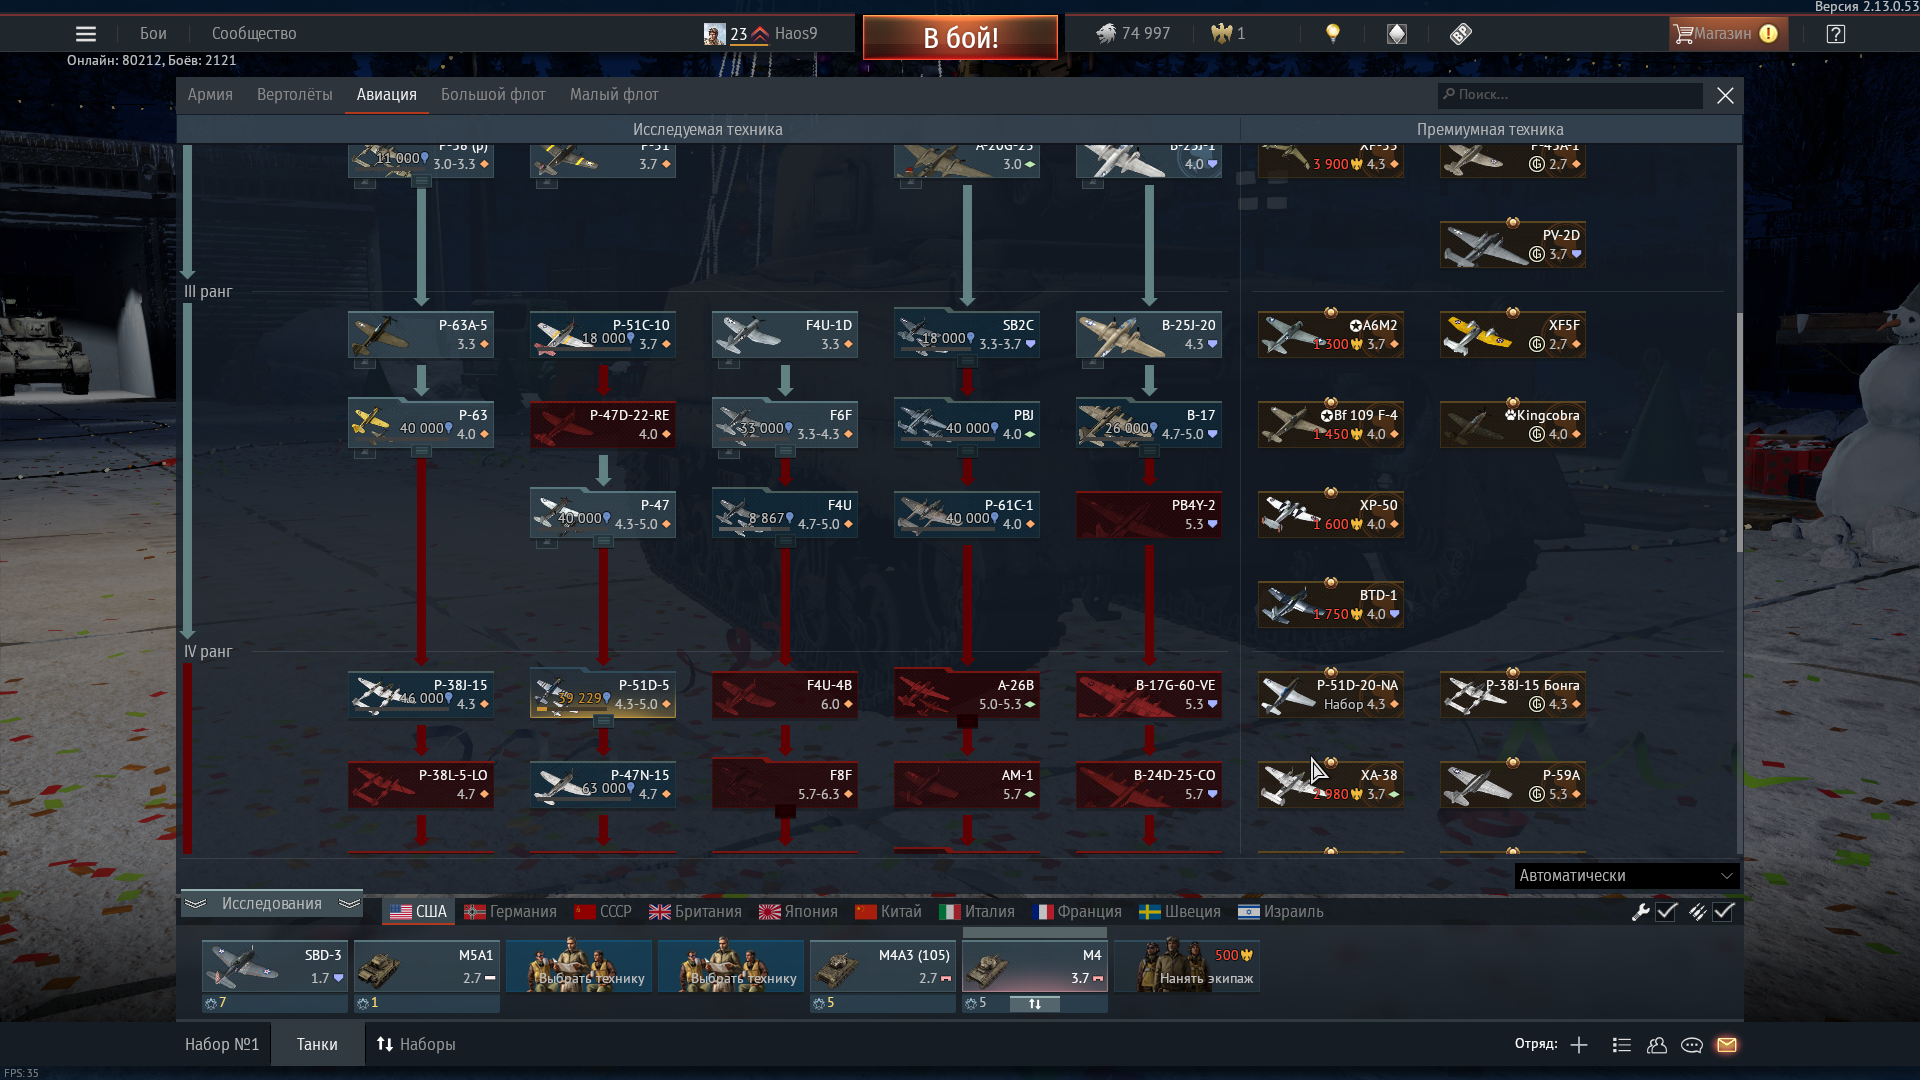The height and width of the screenshot is (1080, 1920).
Task: Open the chat speech bubble icon
Action: (1692, 1045)
